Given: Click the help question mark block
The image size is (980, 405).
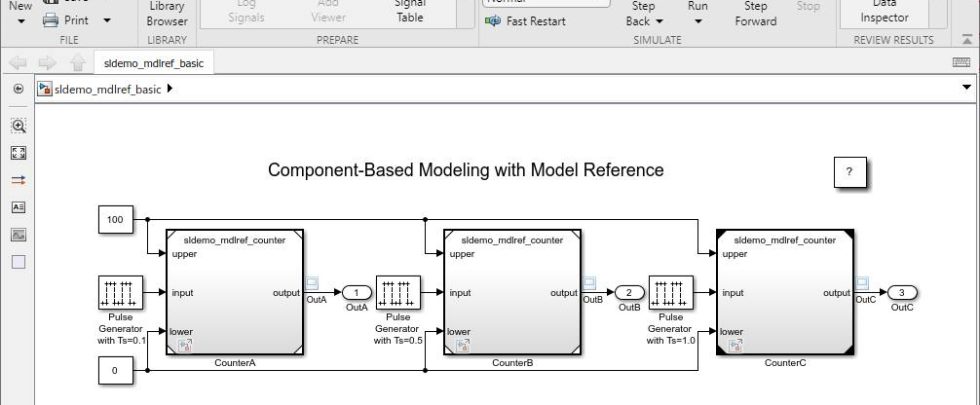Looking at the screenshot, I should click(849, 172).
